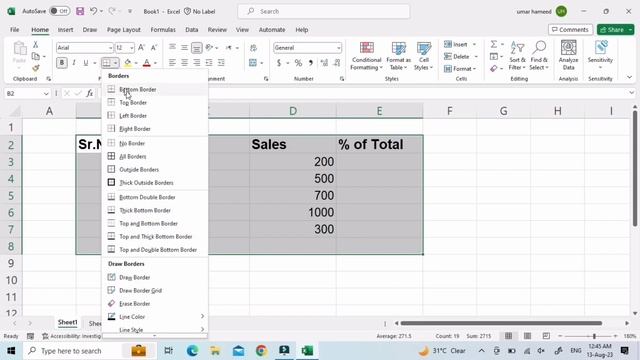Viewport: 640px width, 360px height.
Task: Click the Insert Function fx icon
Action: (x=89, y=93)
